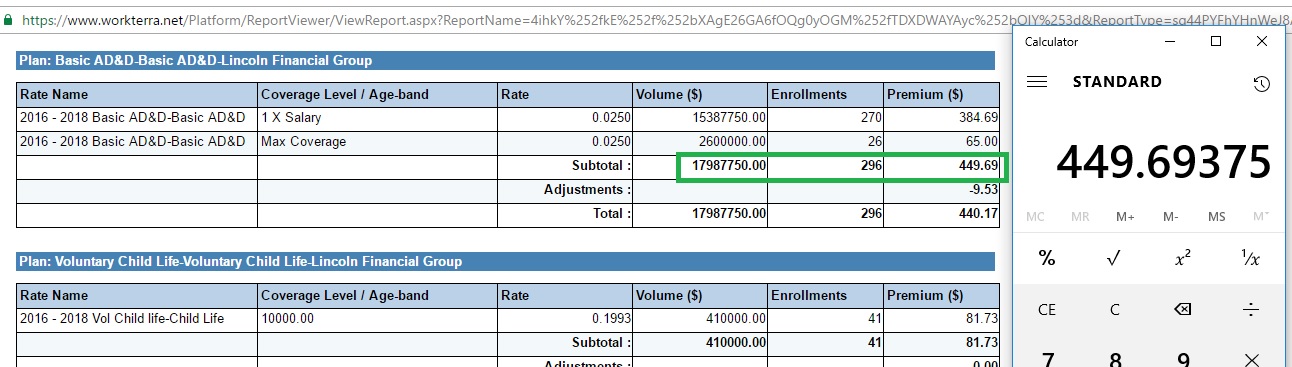Screen dimensions: 1292x367
Task: Click the calculator display value 449.69375
Action: click(1163, 161)
